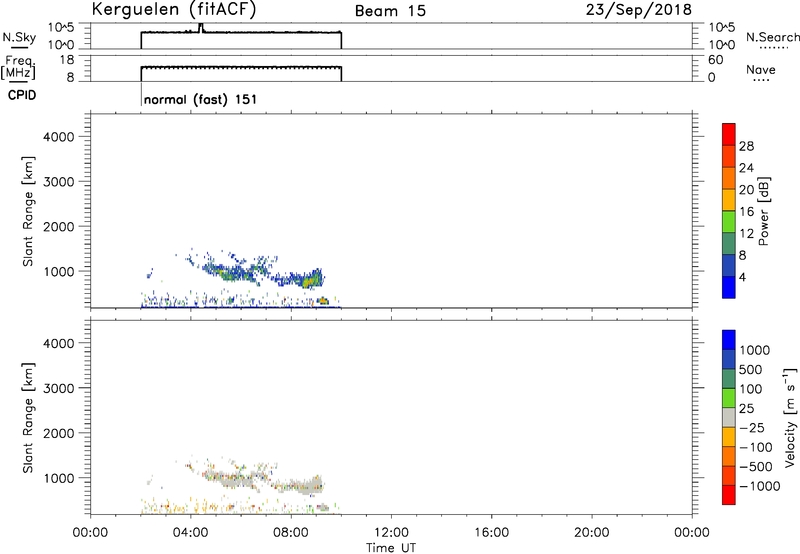
Task: Click the 'Velocity [m s⁻¹]' colorbar label
Action: [790, 417]
